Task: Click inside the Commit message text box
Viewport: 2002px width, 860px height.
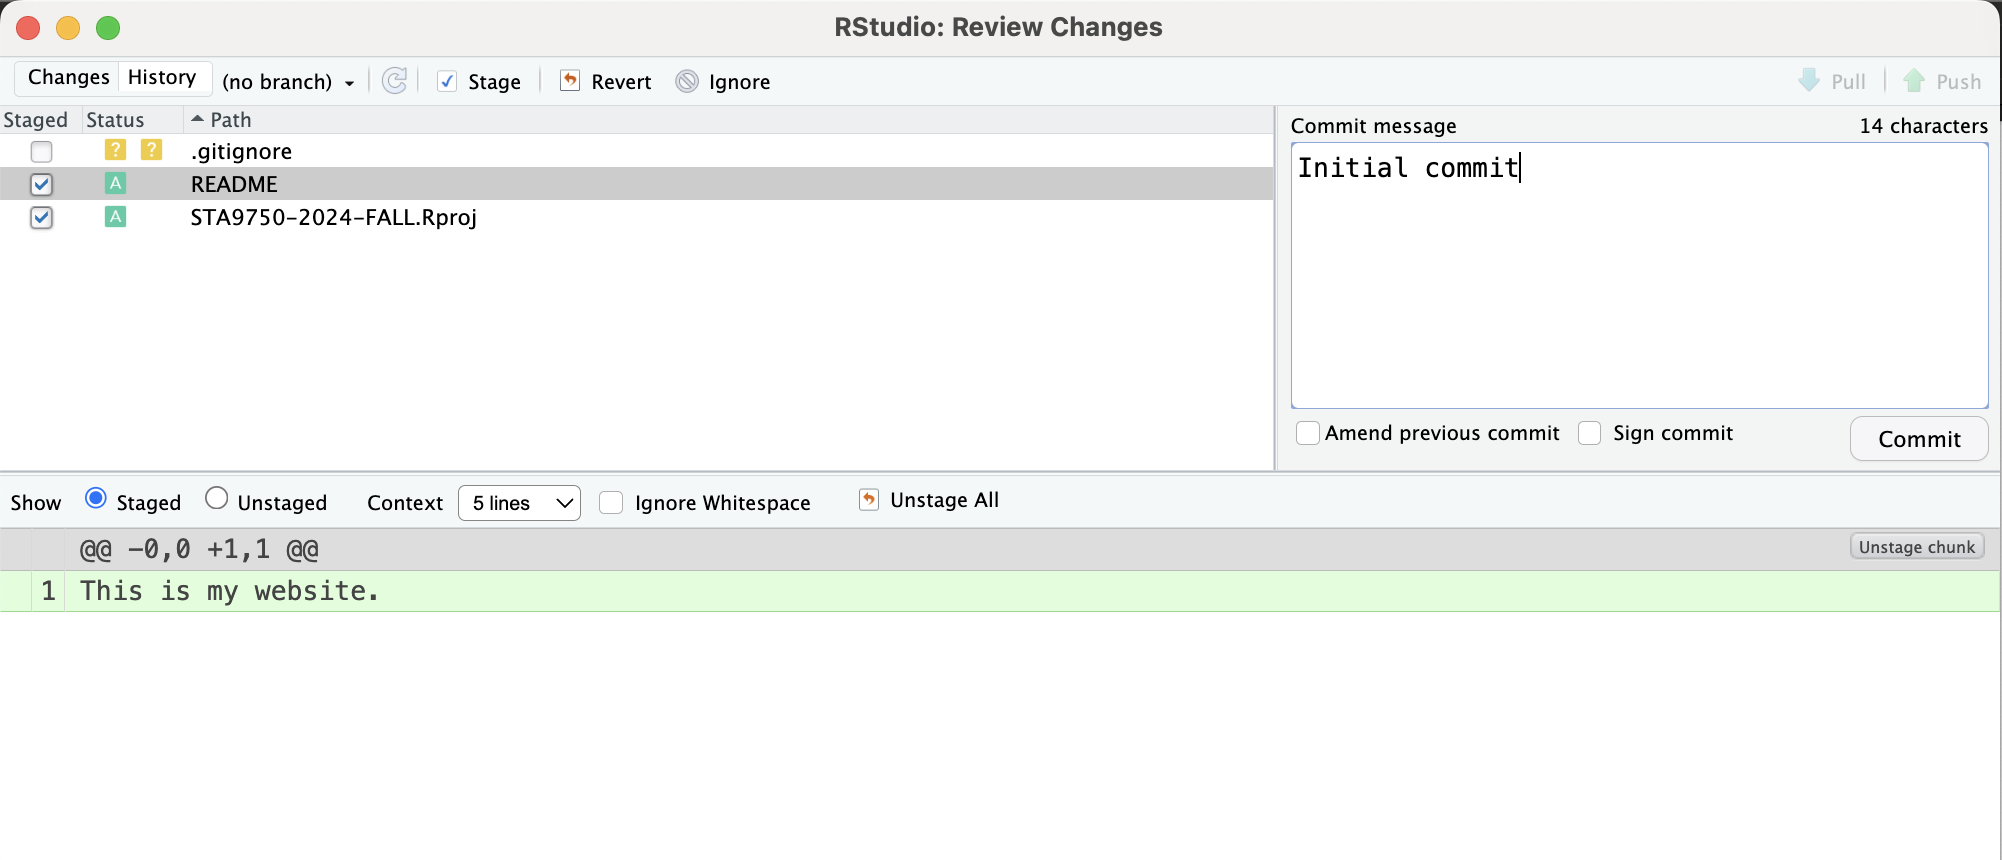Action: point(1638,280)
